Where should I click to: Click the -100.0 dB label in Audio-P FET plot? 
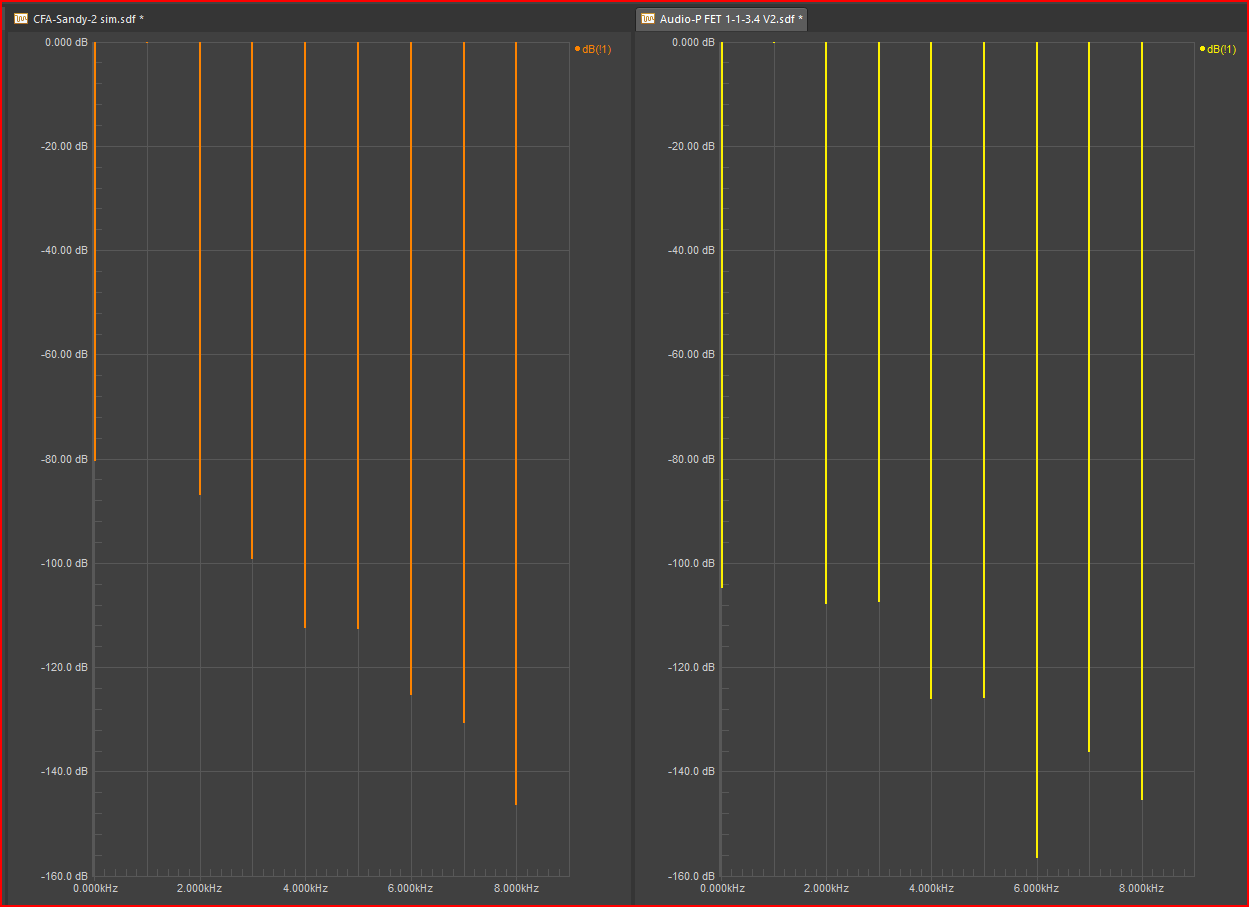(x=690, y=563)
